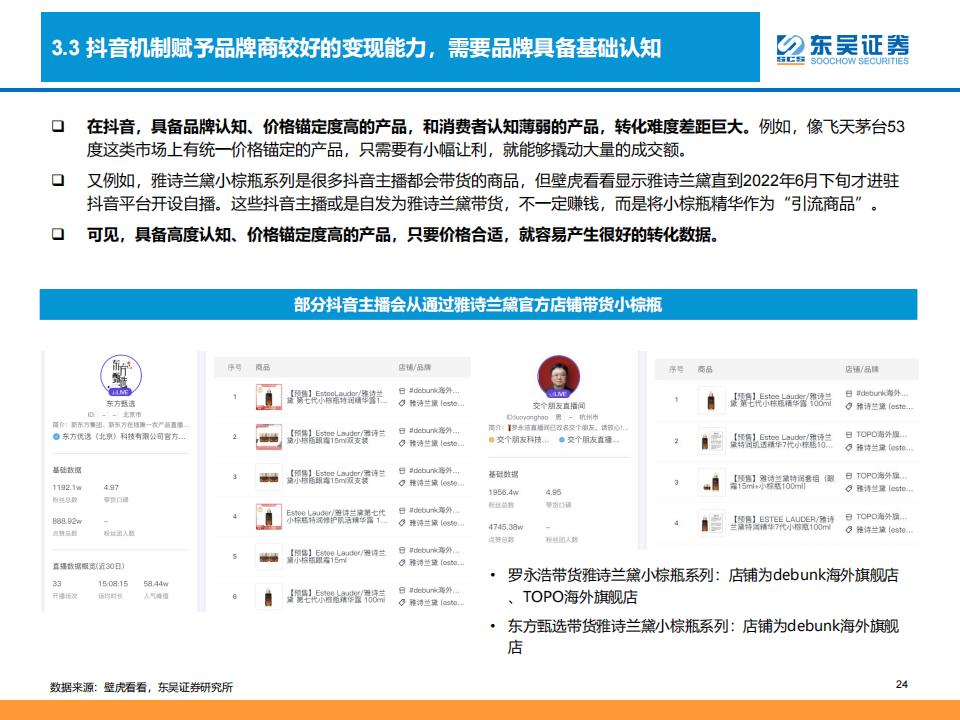Viewport: 960px width, 720px height.
Task: Click 东方优选（北京）科技有限公司 verification link
Action: pyautogui.click(x=124, y=437)
